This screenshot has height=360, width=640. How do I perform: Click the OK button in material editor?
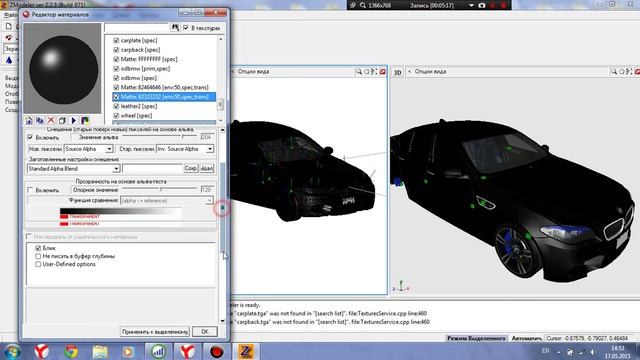click(205, 332)
